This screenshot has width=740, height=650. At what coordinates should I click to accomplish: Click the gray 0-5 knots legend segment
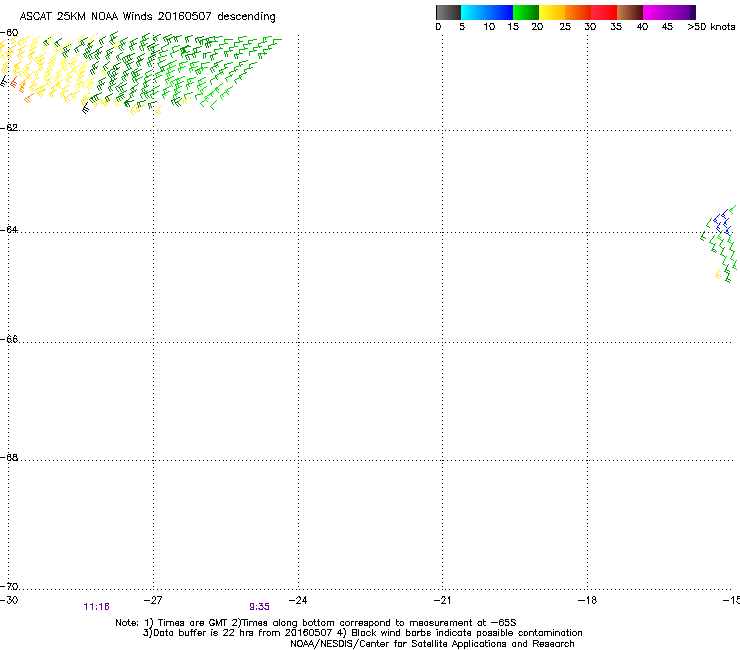(448, 12)
